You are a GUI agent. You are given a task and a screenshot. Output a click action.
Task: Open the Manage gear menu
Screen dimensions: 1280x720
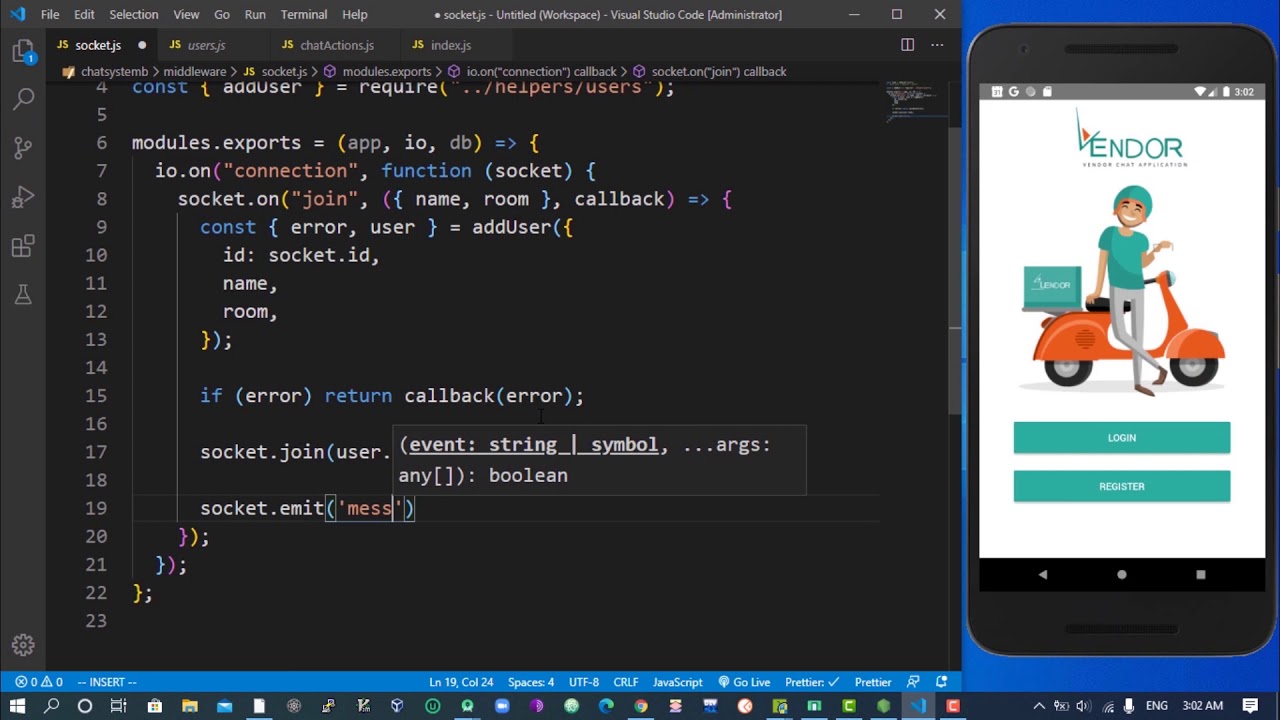(23, 645)
